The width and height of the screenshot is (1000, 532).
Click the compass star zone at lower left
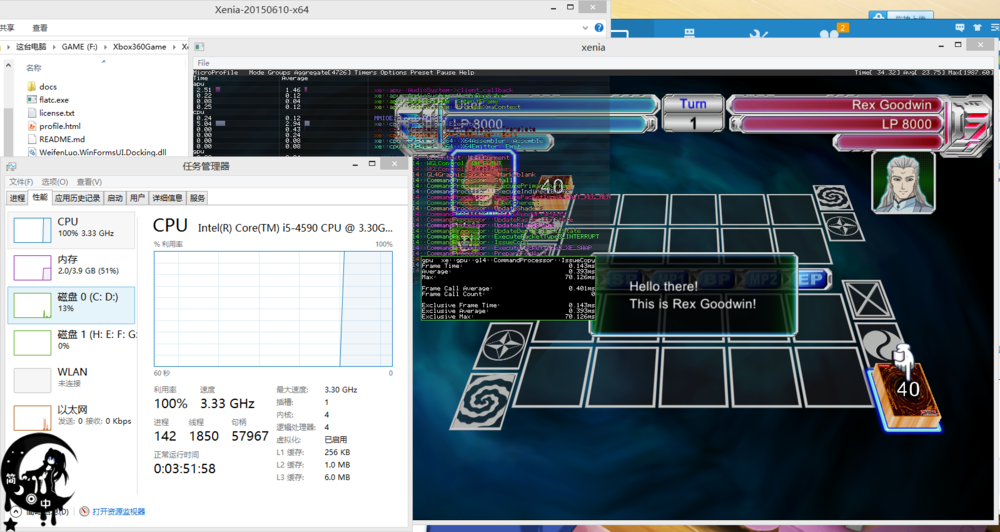[x=503, y=345]
